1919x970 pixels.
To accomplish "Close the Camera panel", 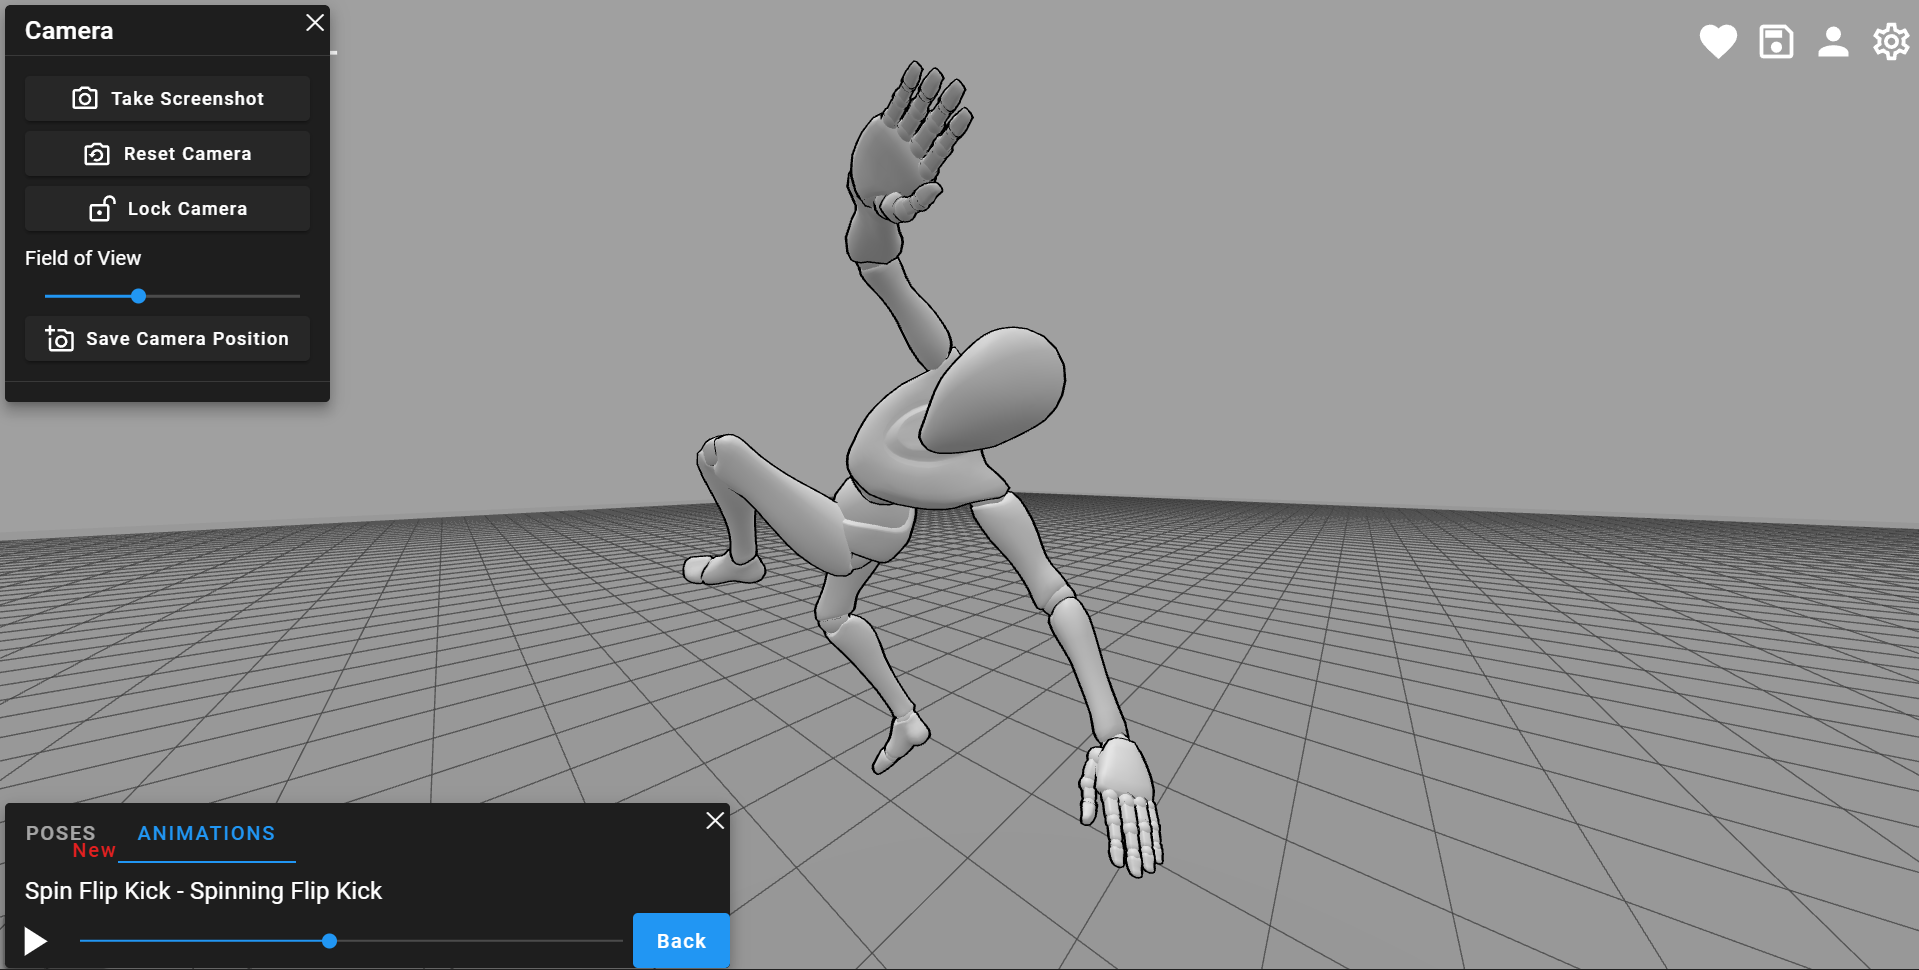I will coord(314,22).
